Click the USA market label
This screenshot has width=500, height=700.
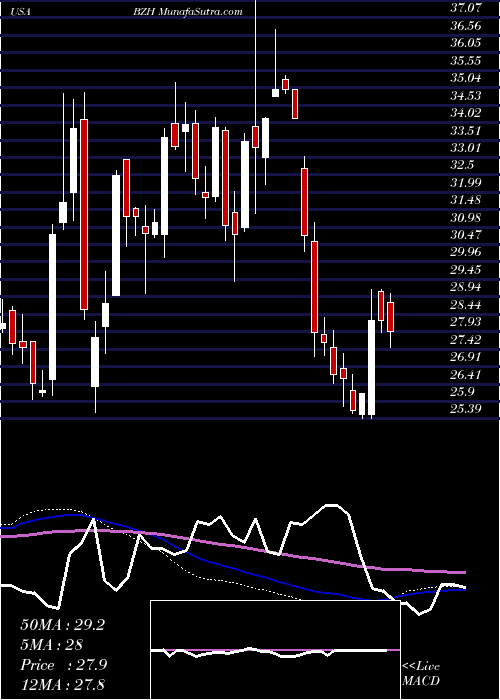[x=21, y=12]
